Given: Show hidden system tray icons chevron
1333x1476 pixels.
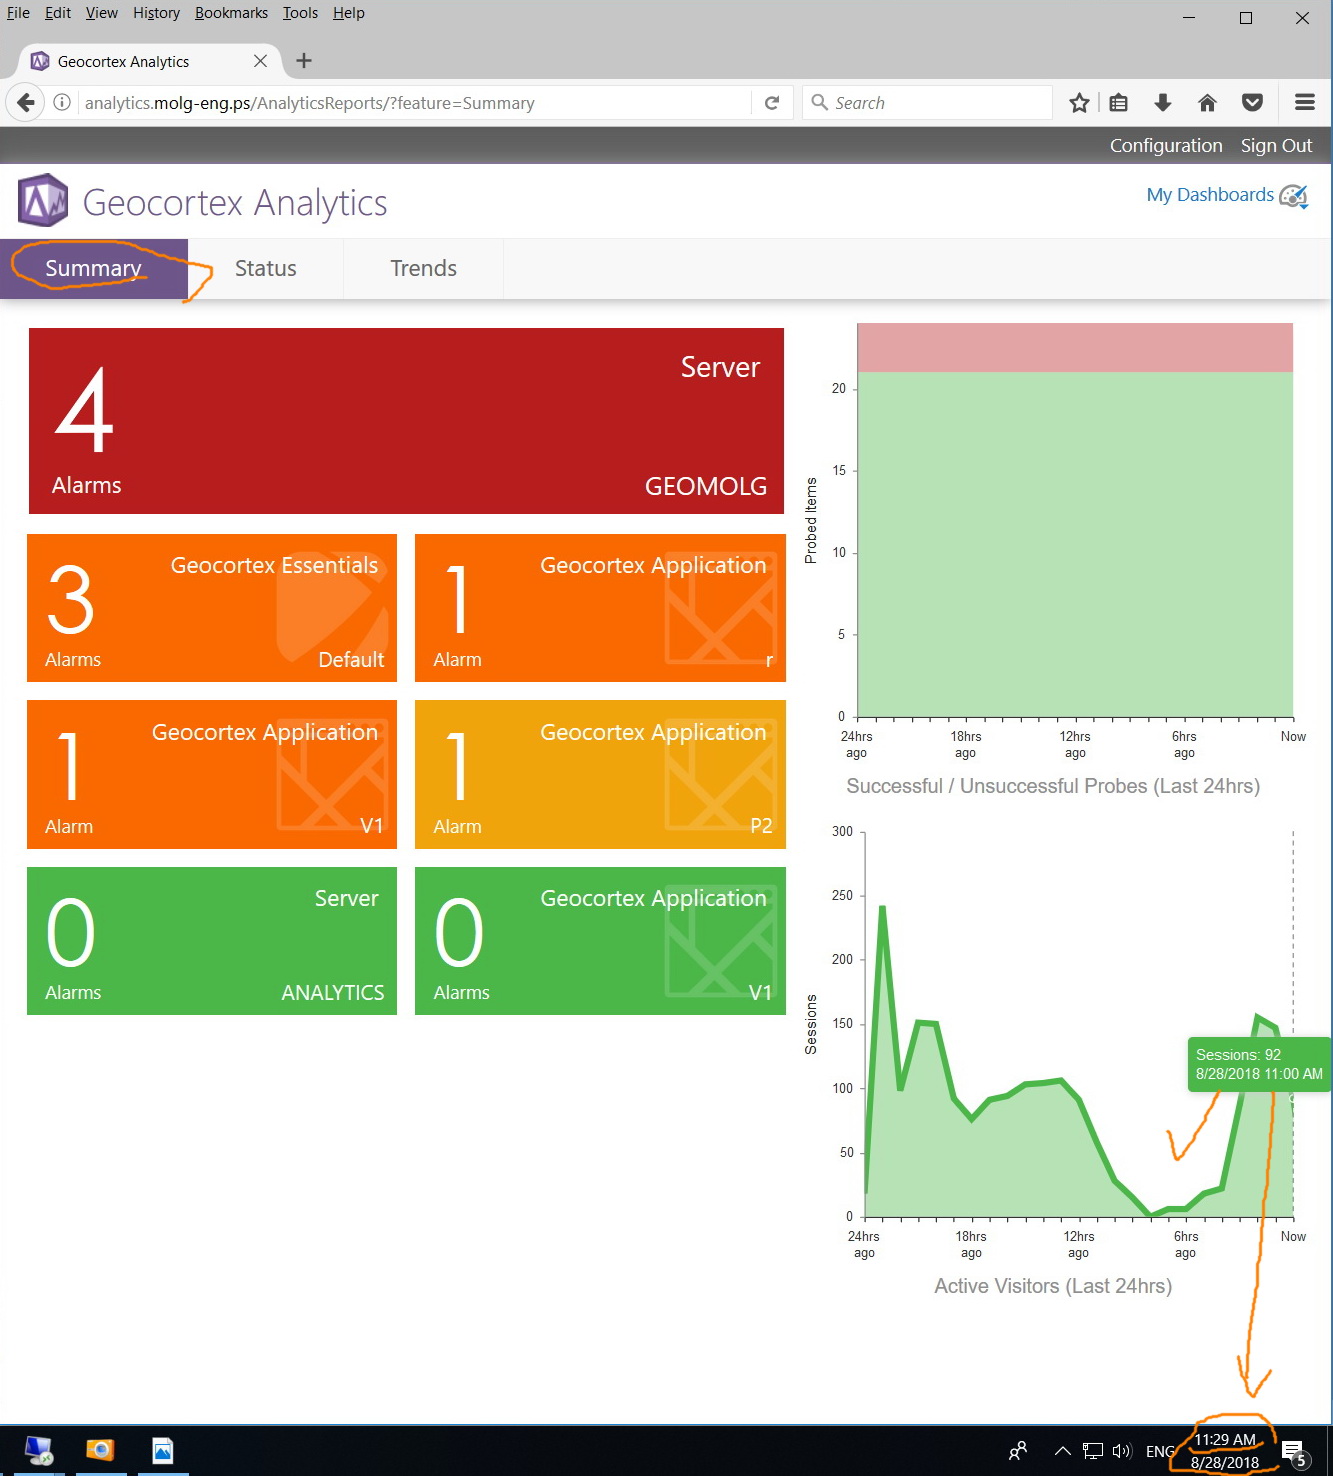Looking at the screenshot, I should click(1062, 1451).
